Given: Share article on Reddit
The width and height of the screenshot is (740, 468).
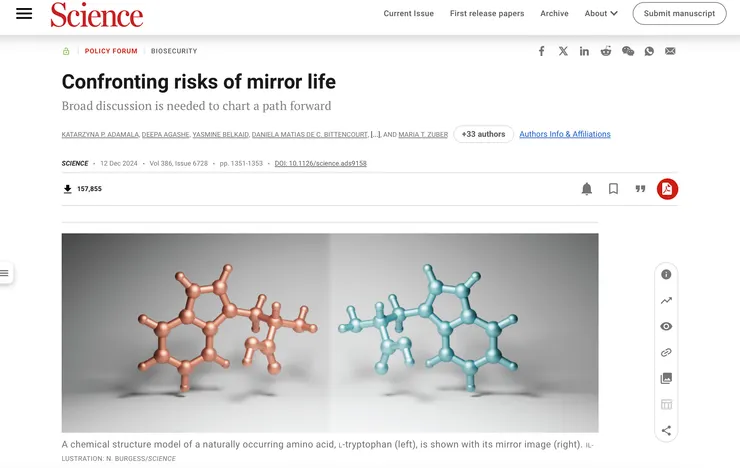Looking at the screenshot, I should pyautogui.click(x=606, y=51).
